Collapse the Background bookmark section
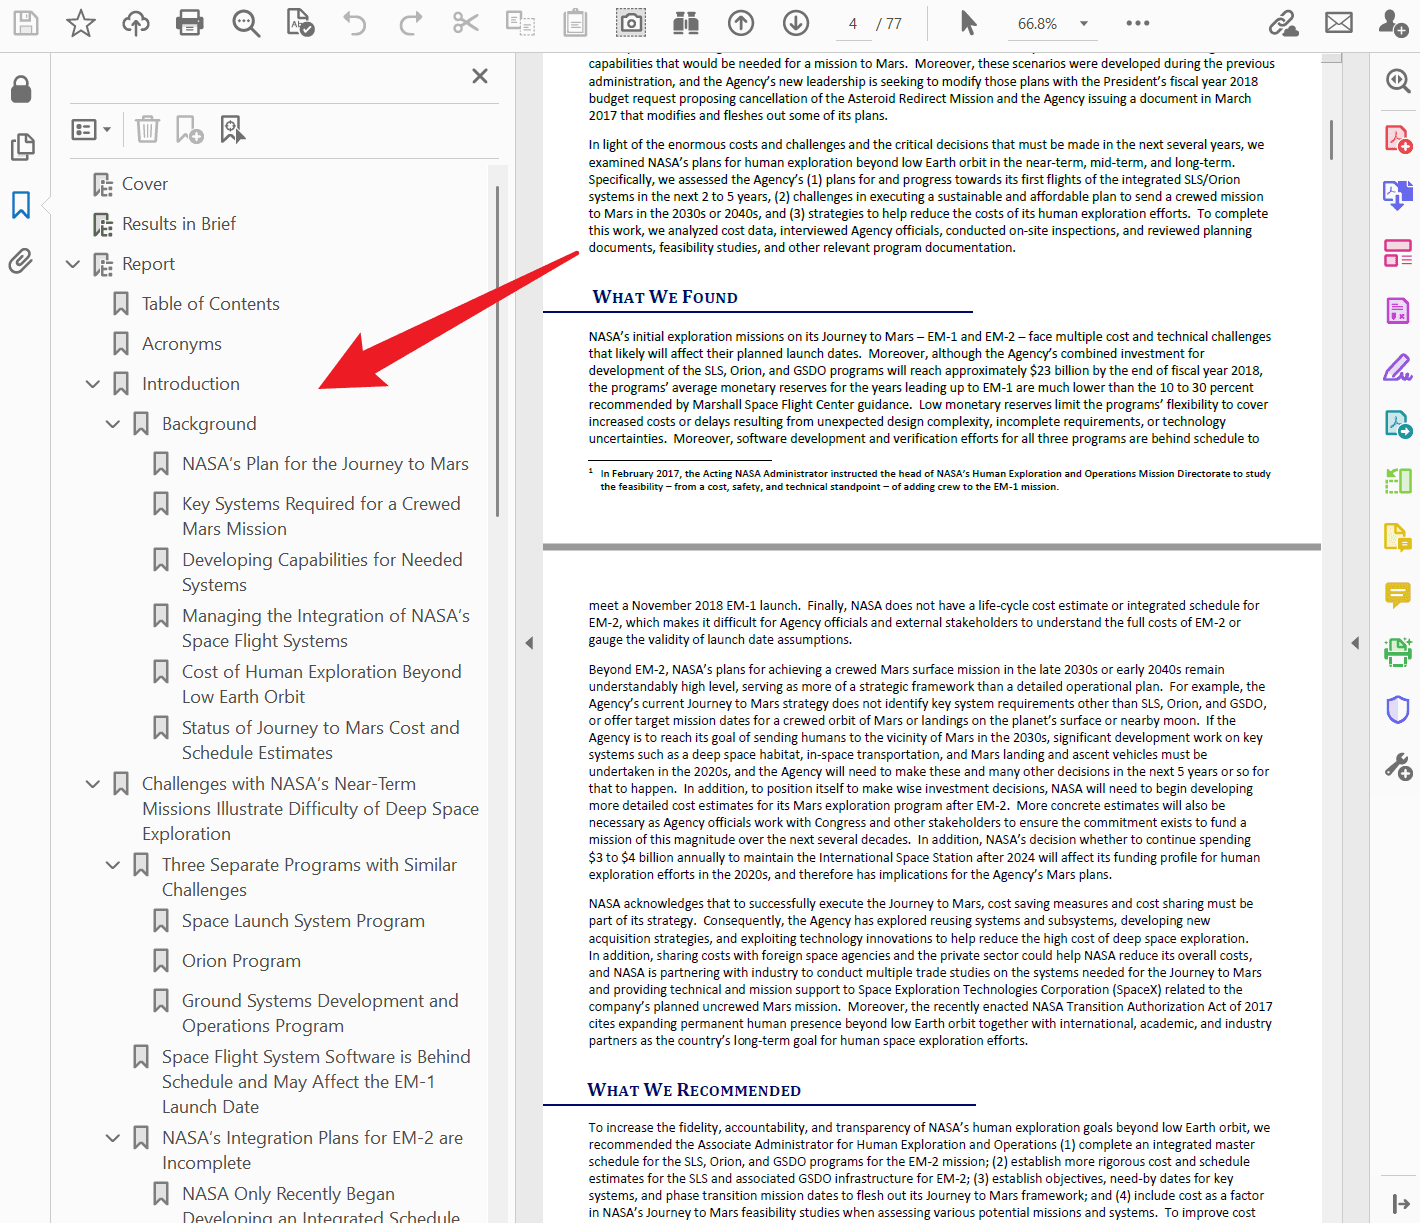The width and height of the screenshot is (1420, 1223). [x=113, y=424]
